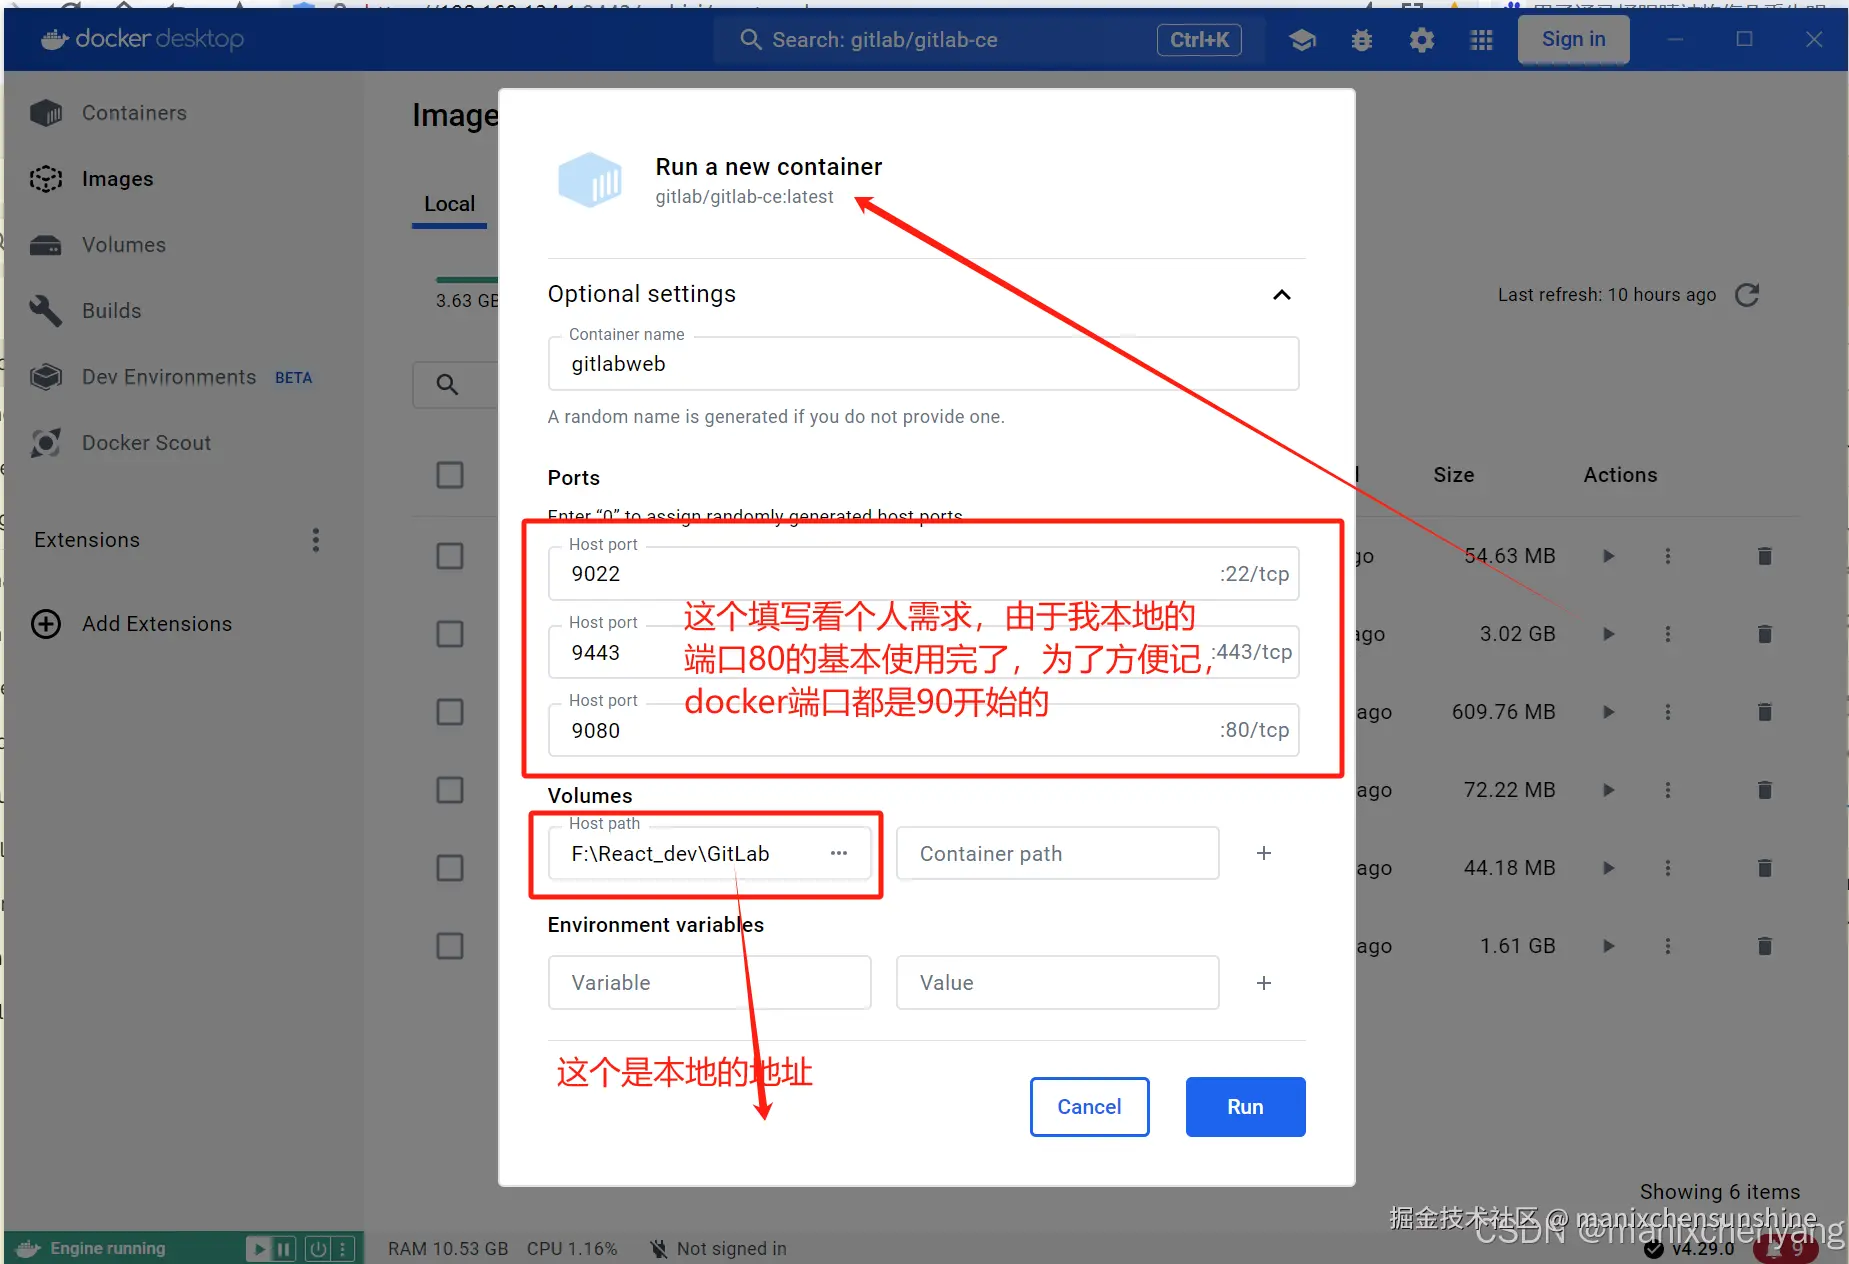The width and height of the screenshot is (1849, 1264).
Task: Click the image search magnifier icon
Action: click(447, 384)
